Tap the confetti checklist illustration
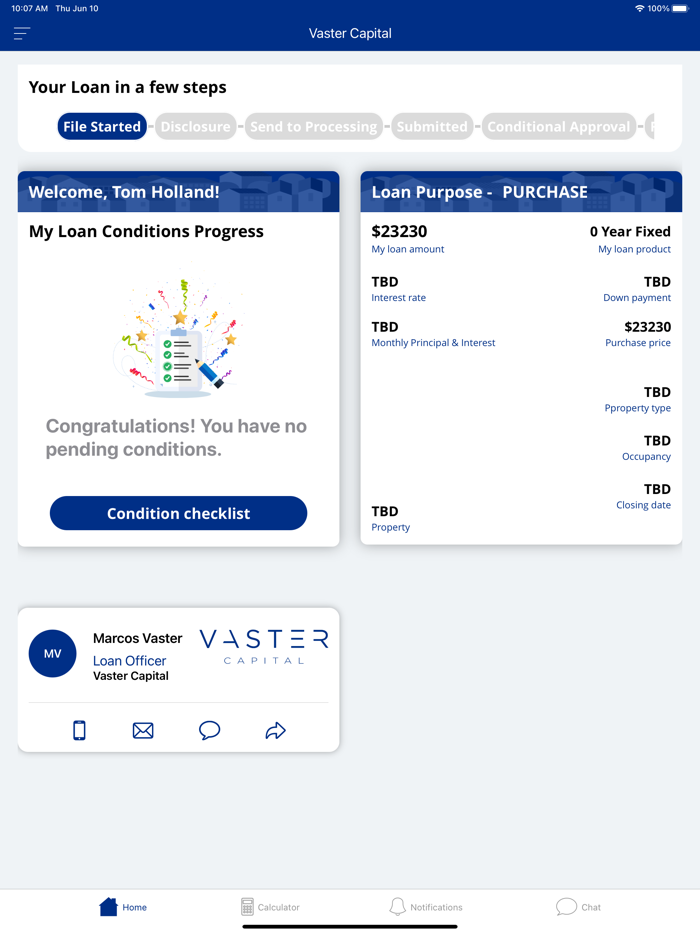 click(x=178, y=337)
